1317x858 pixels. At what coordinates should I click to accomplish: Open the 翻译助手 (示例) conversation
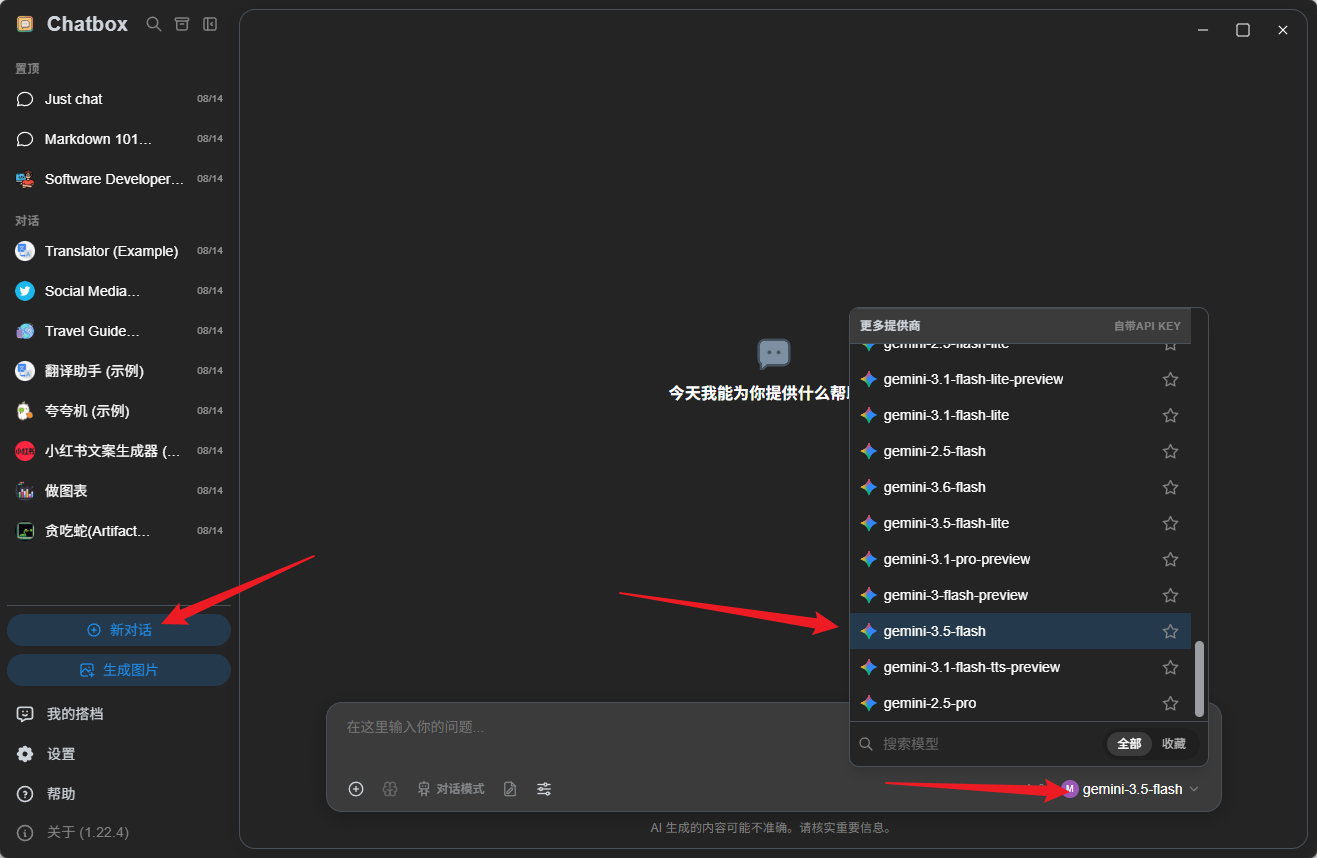119,371
